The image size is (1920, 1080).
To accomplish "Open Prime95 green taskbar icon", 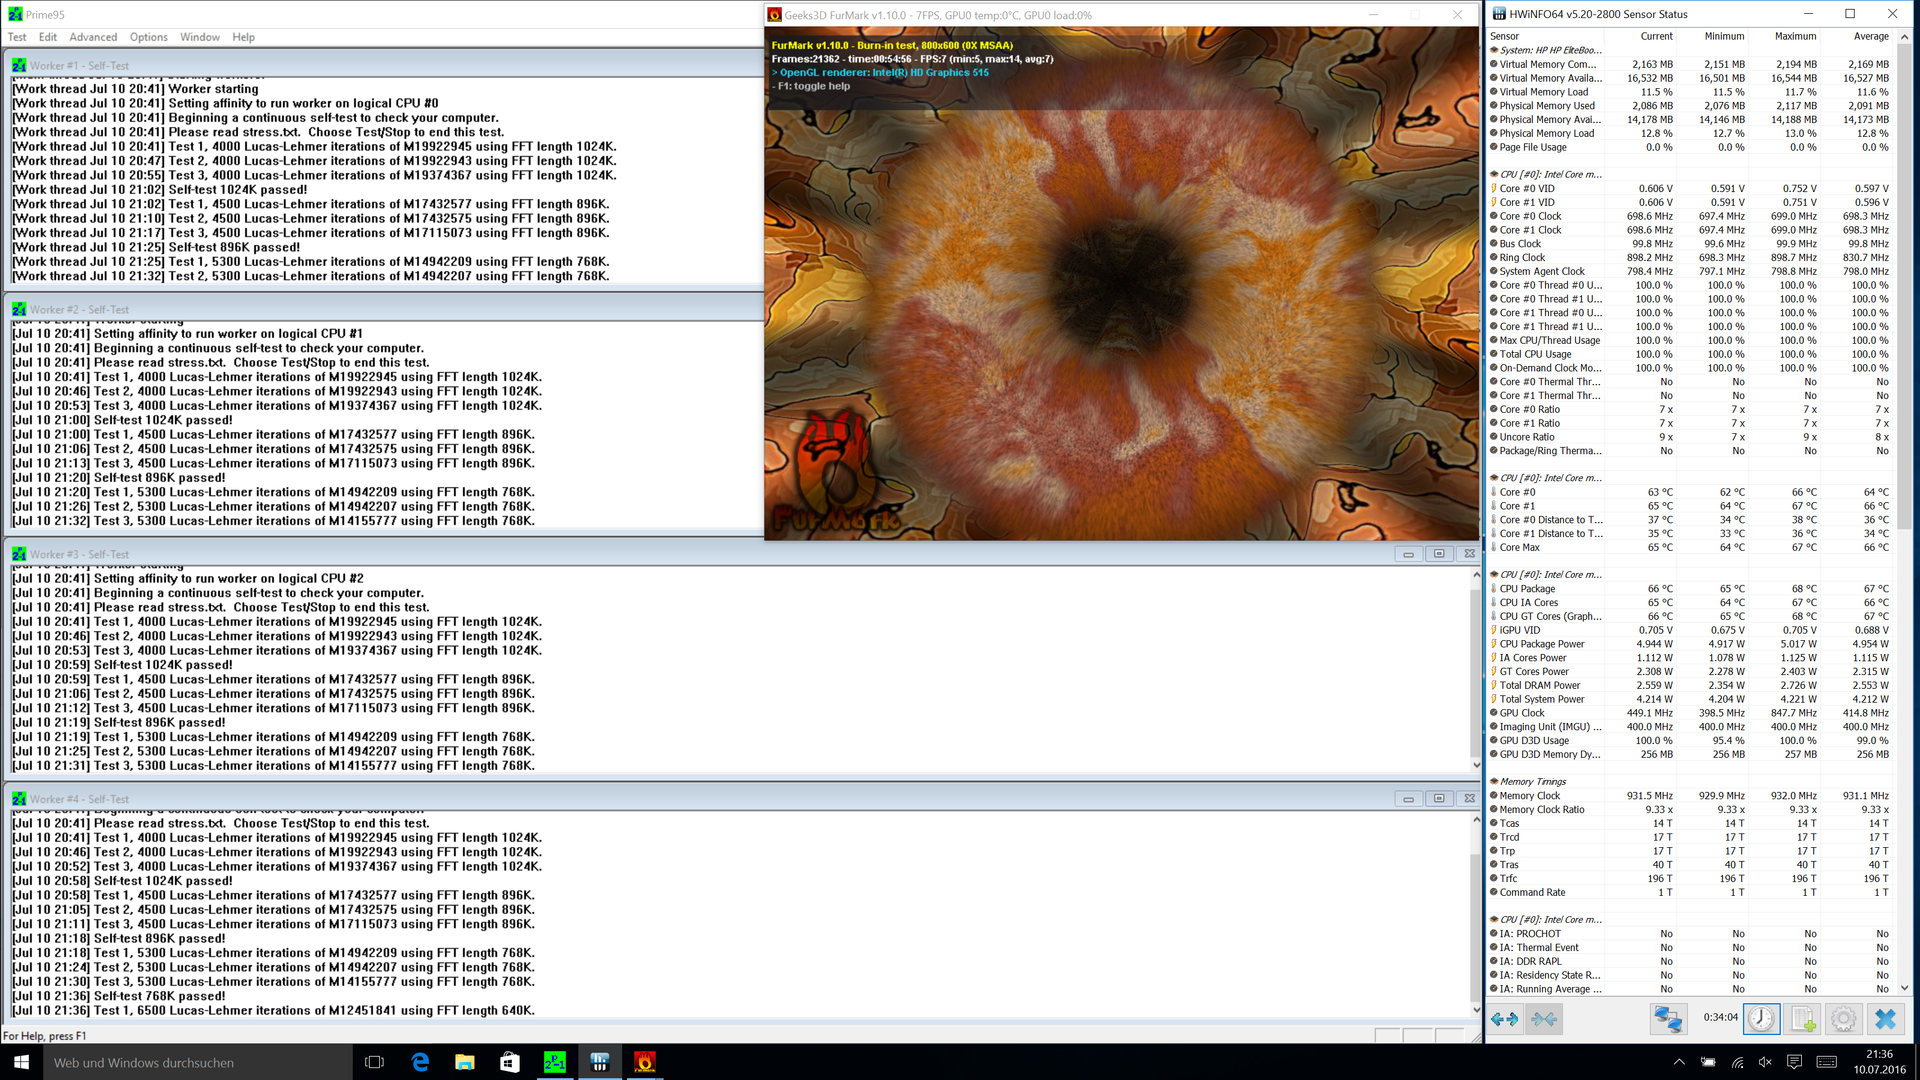I will click(x=554, y=1062).
